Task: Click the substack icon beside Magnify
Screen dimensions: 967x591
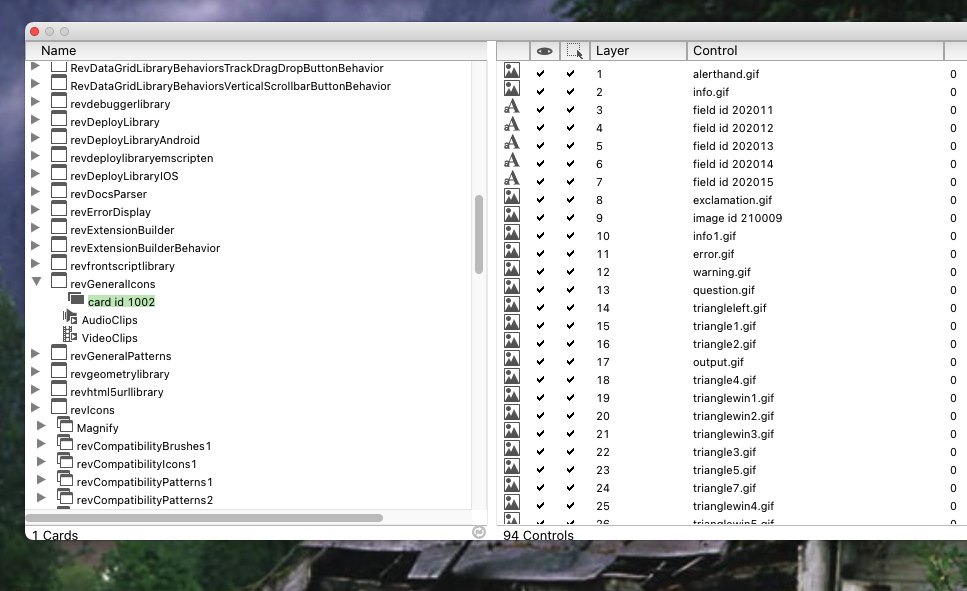Action: coord(65,427)
